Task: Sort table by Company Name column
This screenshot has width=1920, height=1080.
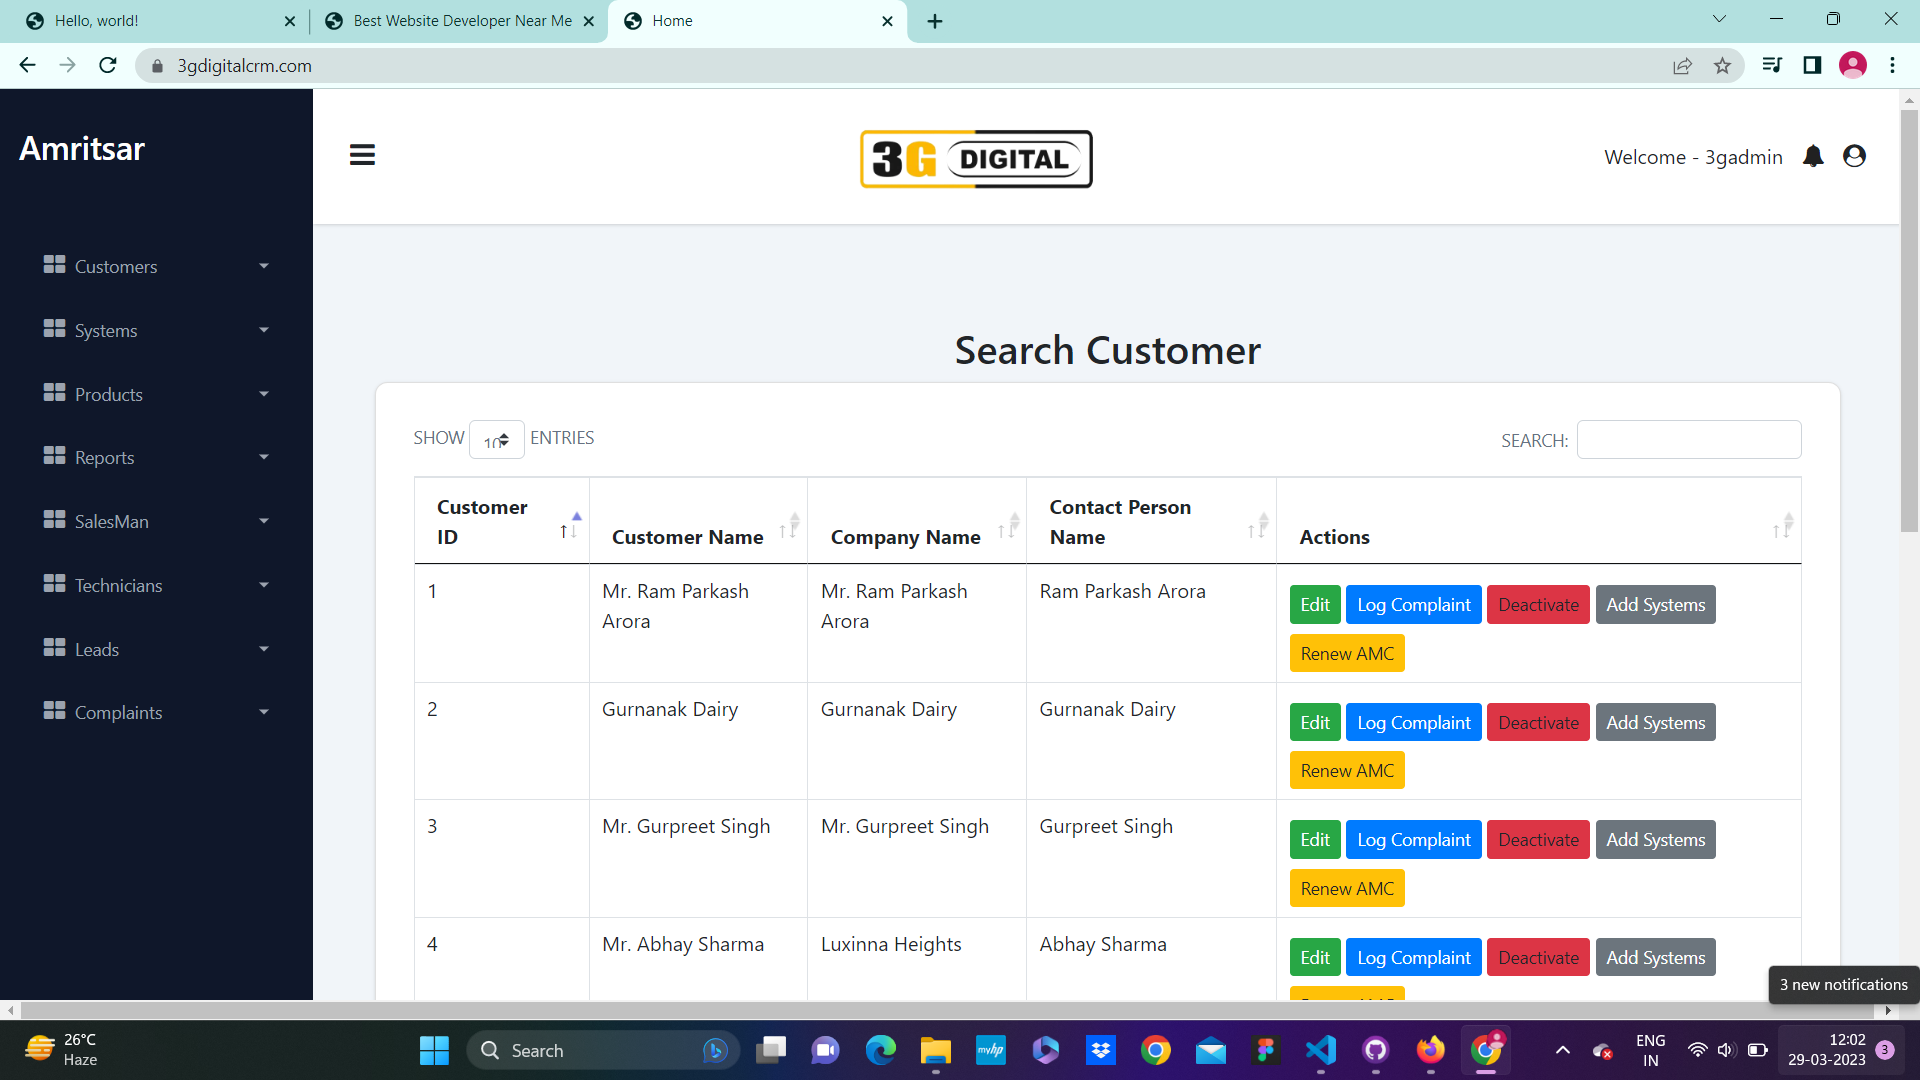Action: [x=917, y=521]
